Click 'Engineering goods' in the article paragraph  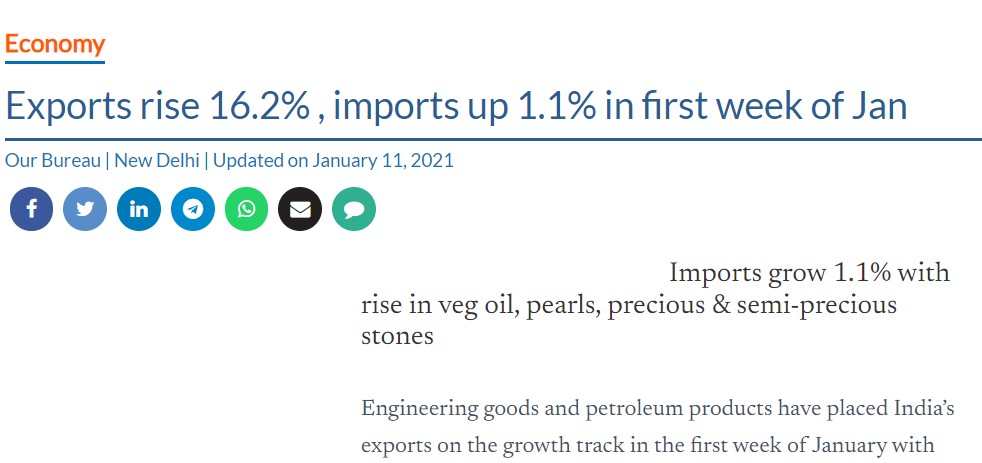pos(443,409)
